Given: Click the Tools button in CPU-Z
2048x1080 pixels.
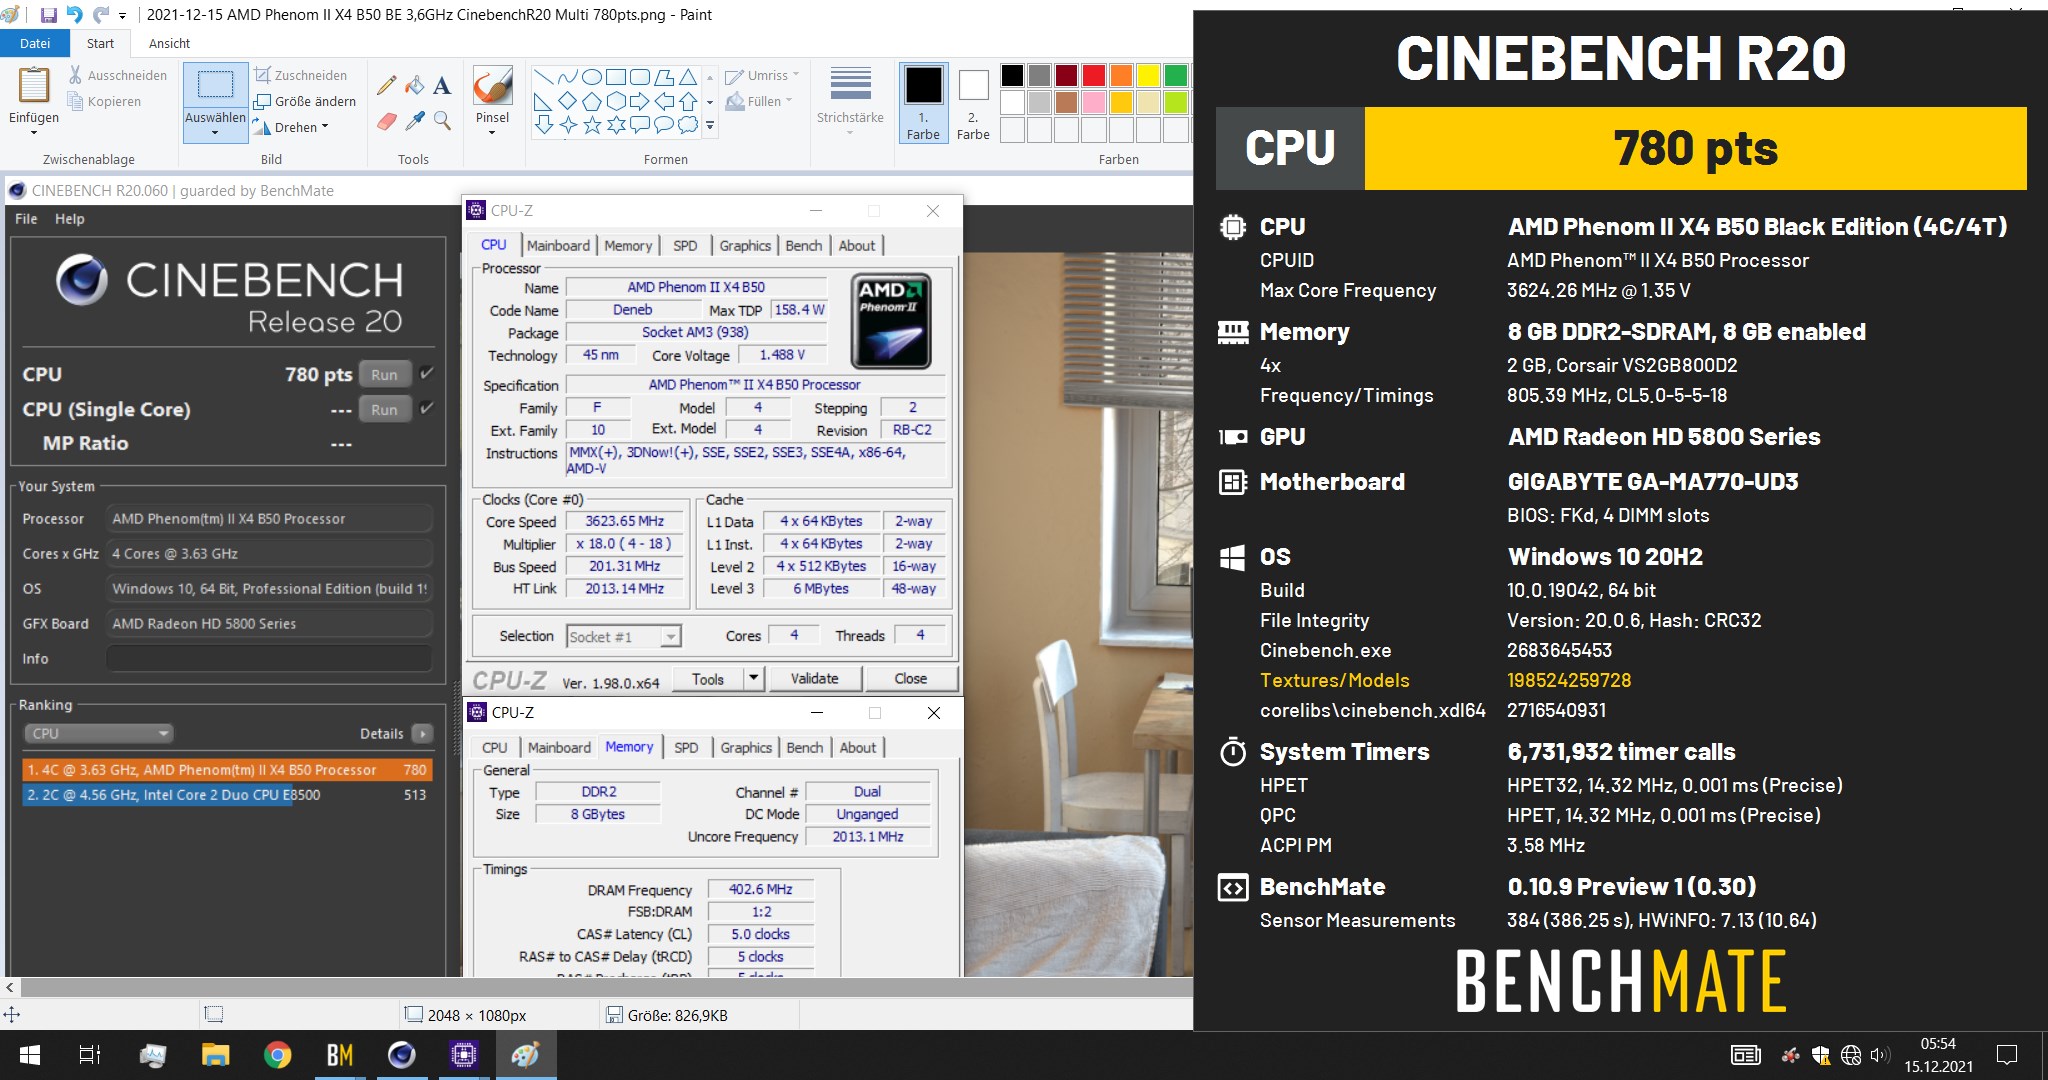Looking at the screenshot, I should coord(707,679).
